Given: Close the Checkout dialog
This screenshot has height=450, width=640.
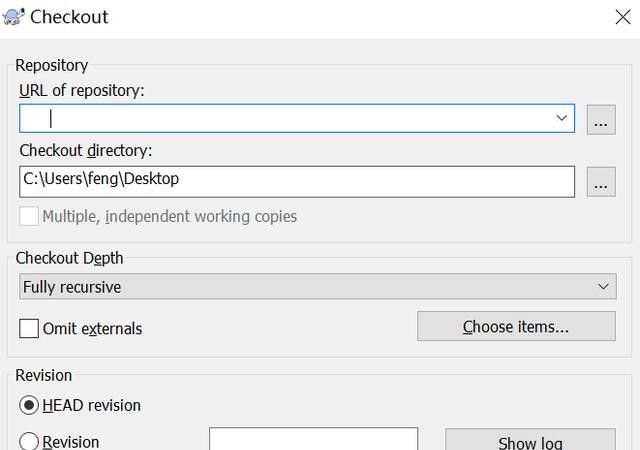Looking at the screenshot, I should pyautogui.click(x=620, y=17).
